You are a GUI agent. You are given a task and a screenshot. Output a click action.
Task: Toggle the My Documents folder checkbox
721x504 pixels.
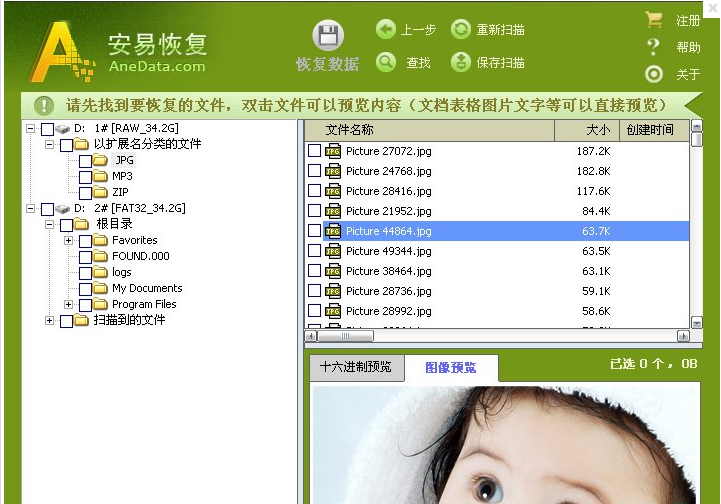pyautogui.click(x=86, y=289)
